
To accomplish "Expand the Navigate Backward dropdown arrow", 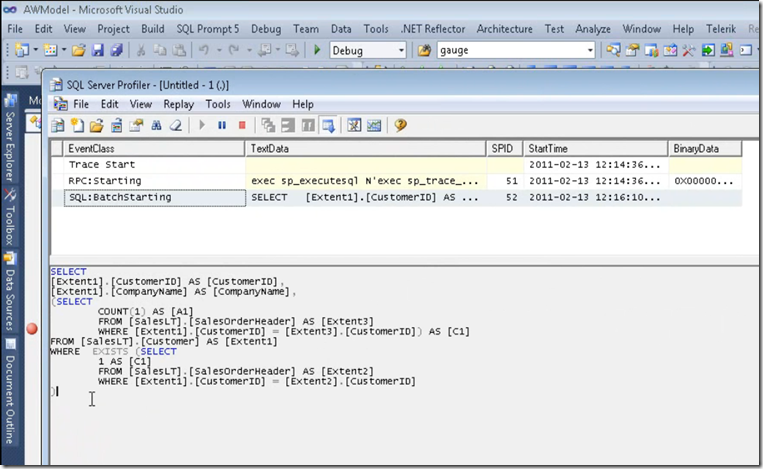I will [278, 50].
